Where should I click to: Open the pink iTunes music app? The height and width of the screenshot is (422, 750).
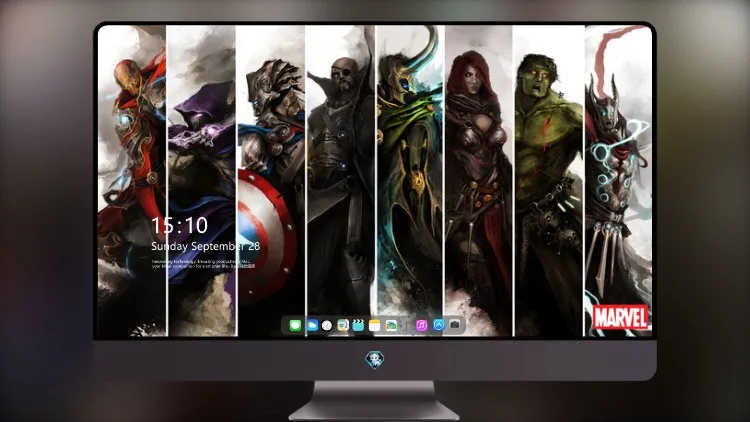click(421, 325)
